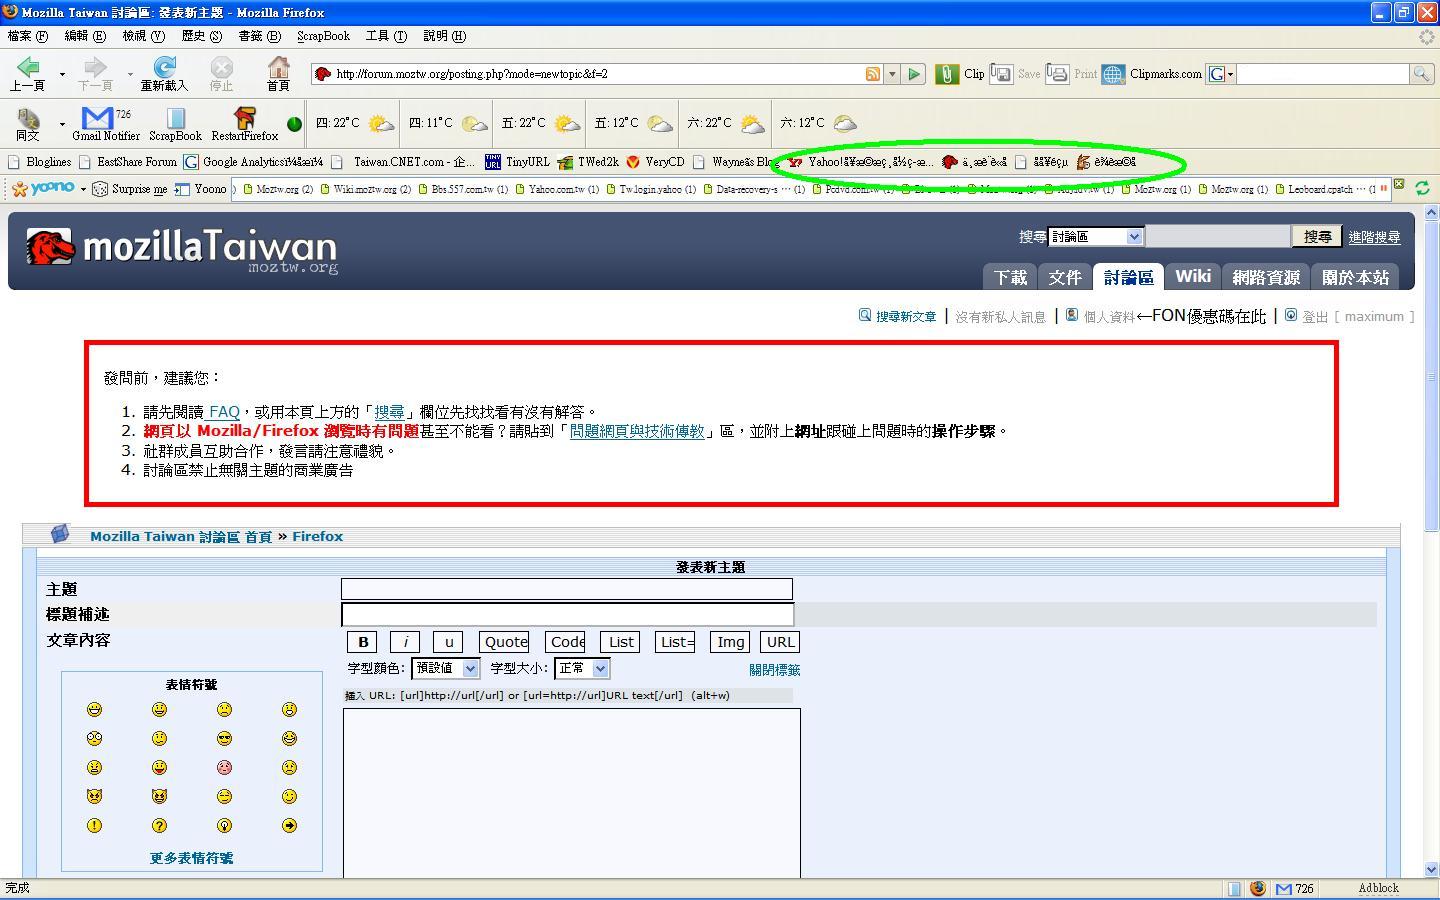Open the 進階搜尋 advanced search link
1440x900 pixels.
[x=1374, y=237]
